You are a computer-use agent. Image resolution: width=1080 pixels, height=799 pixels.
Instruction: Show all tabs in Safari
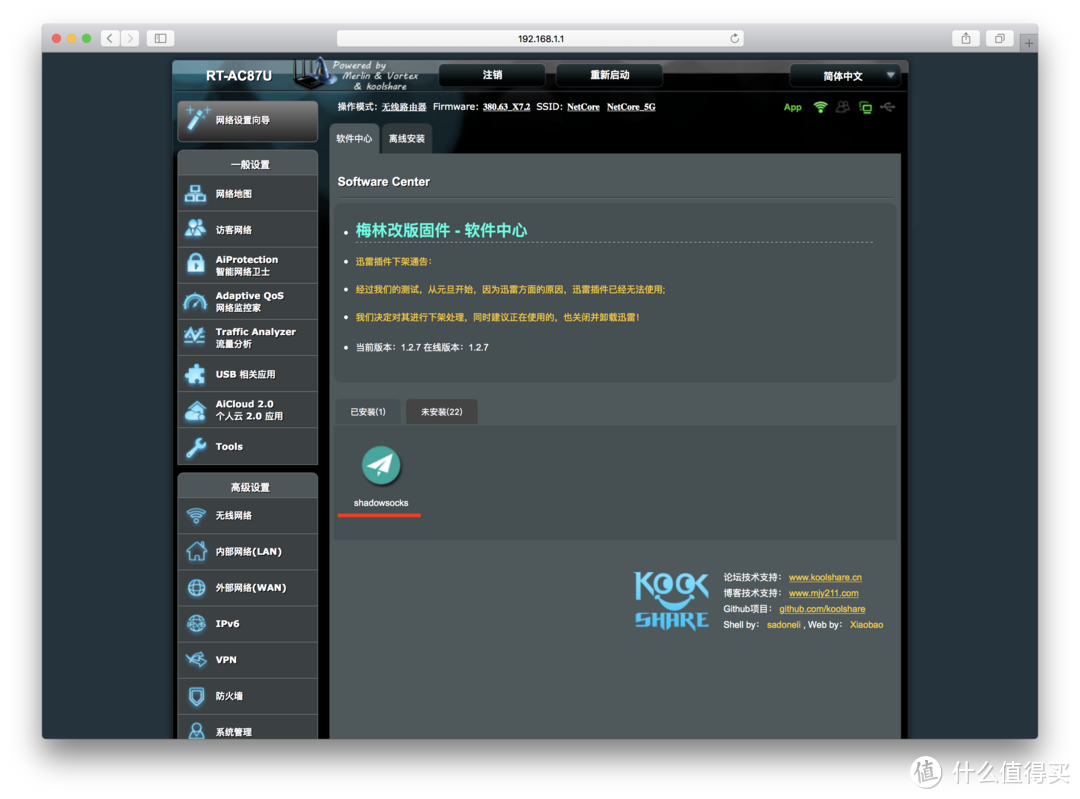pyautogui.click(x=999, y=39)
